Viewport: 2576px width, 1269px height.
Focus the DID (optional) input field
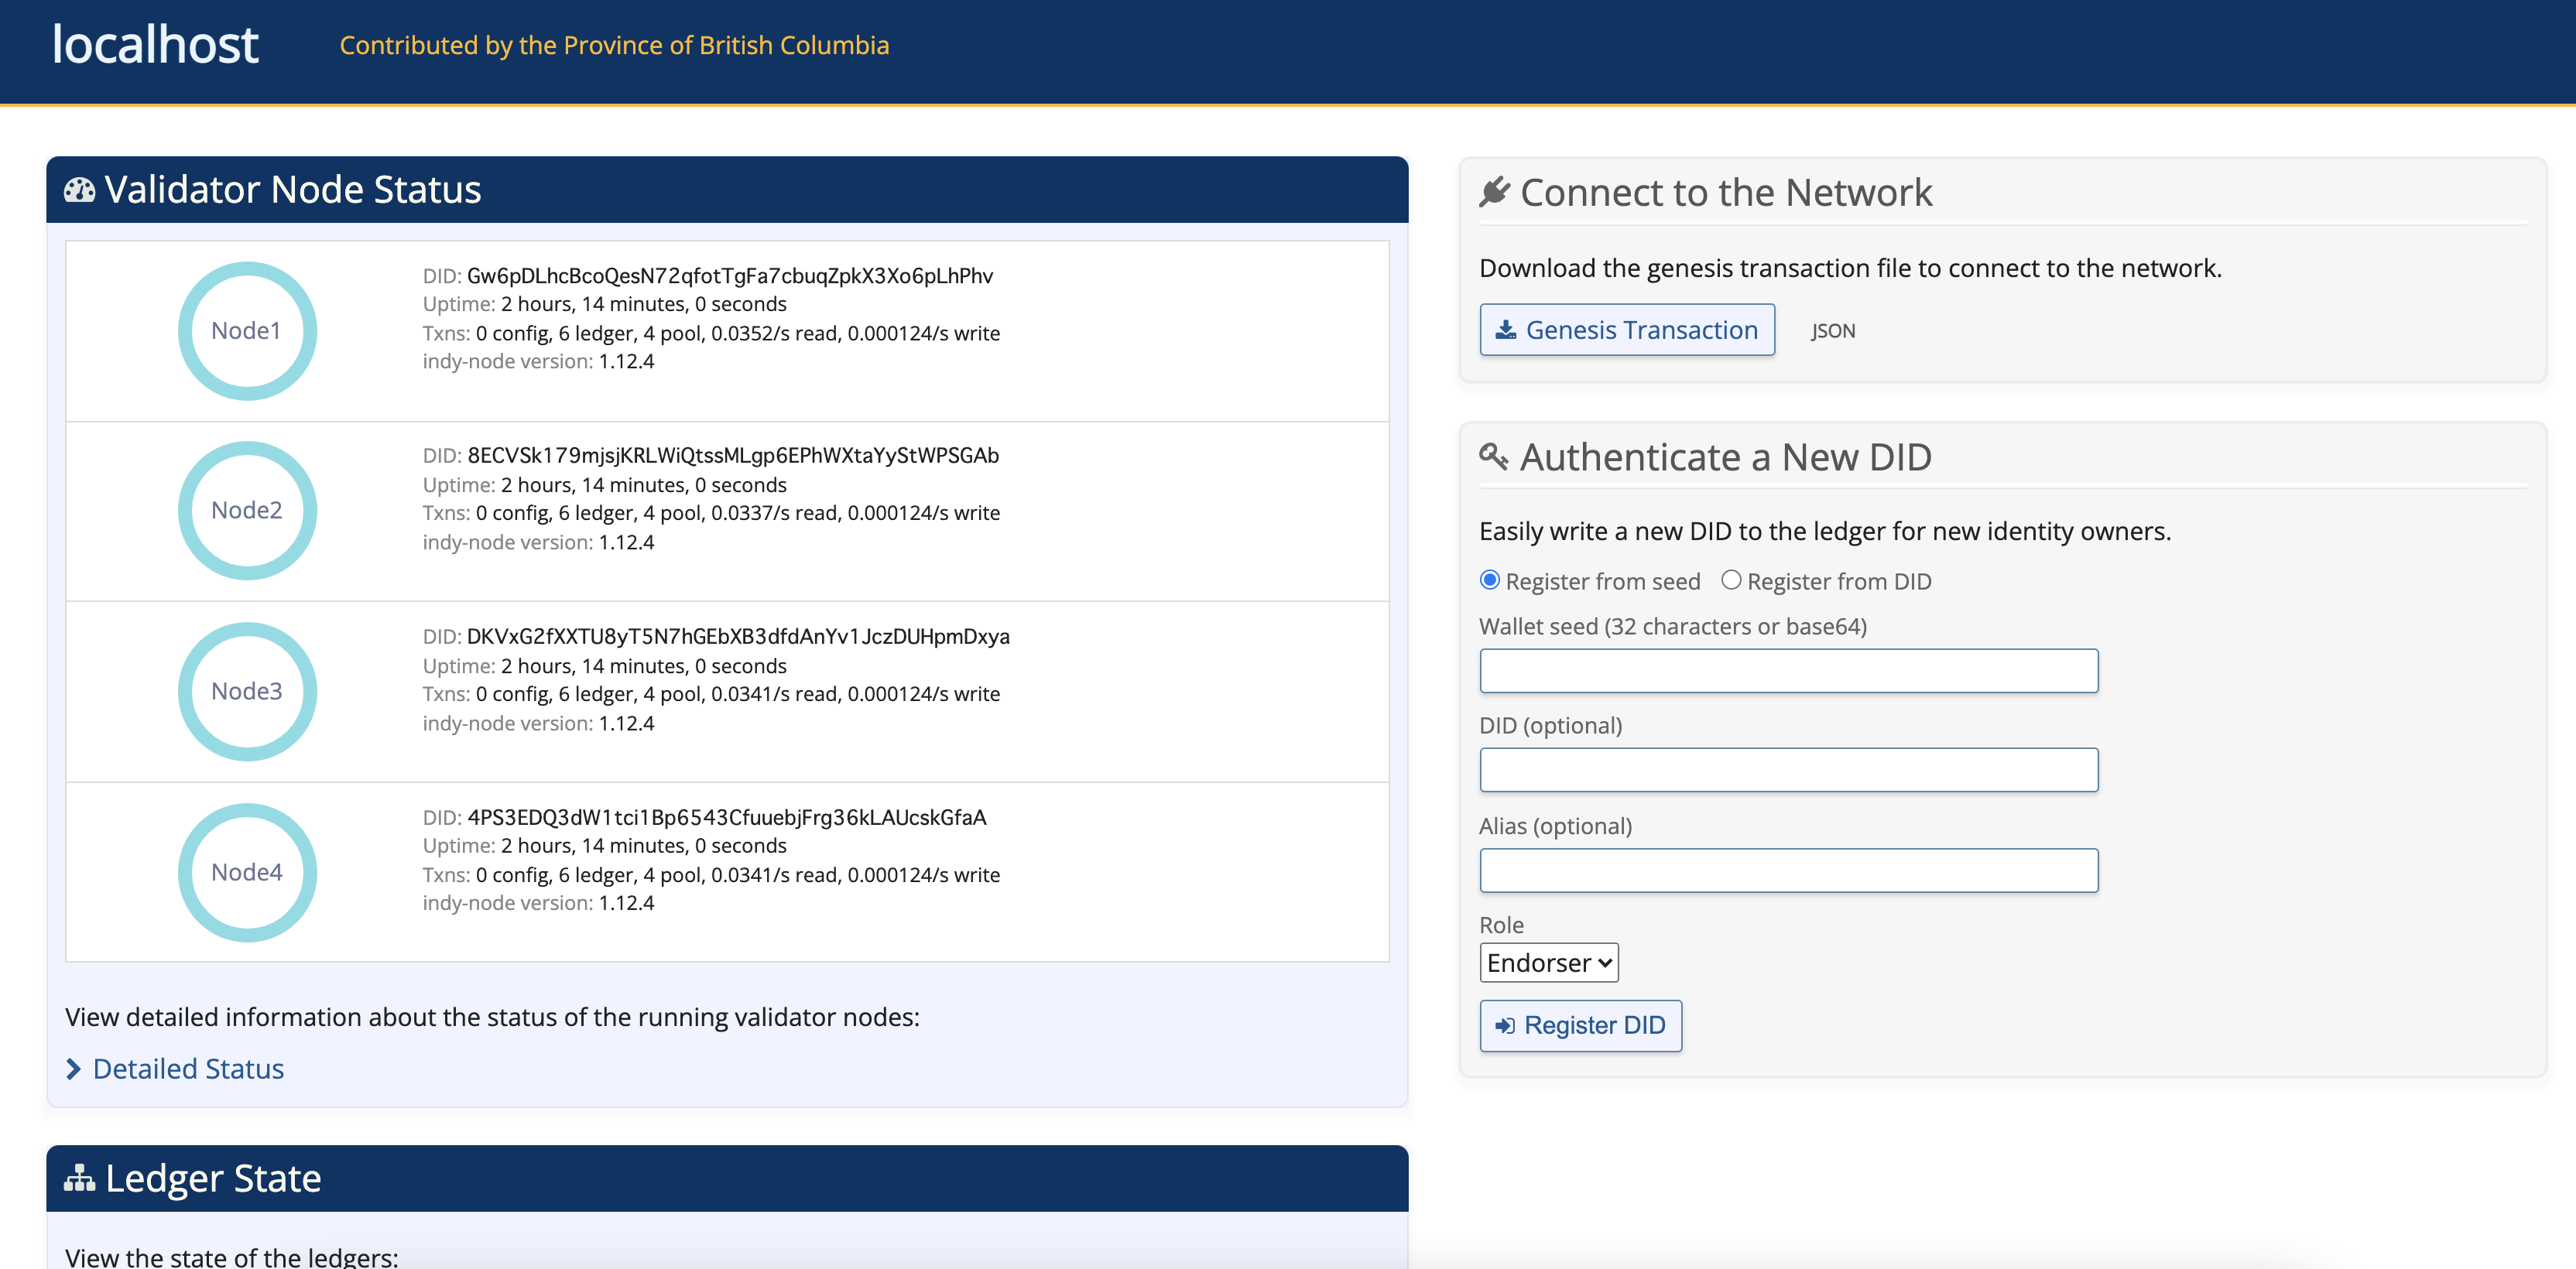pyautogui.click(x=1788, y=770)
